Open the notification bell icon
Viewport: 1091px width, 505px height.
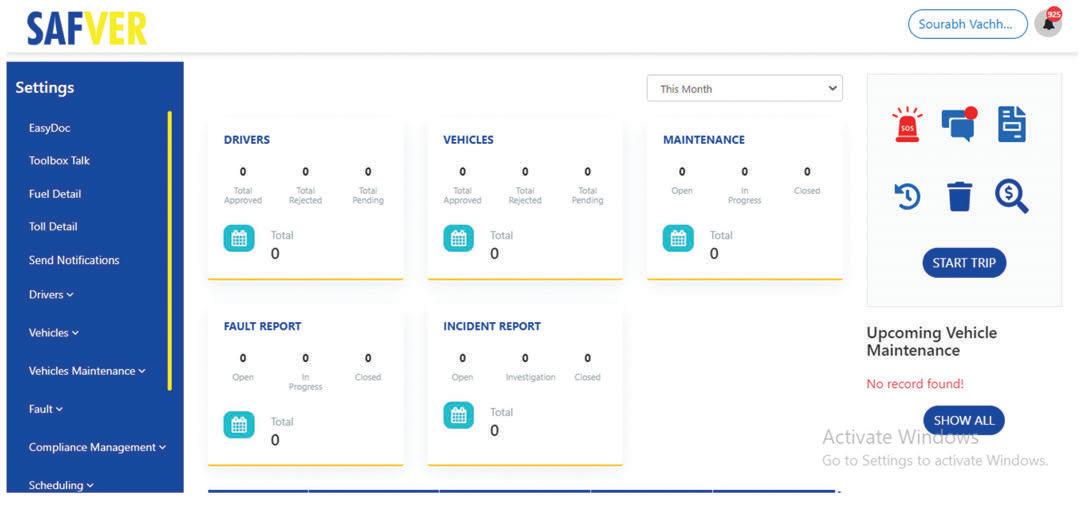tap(1049, 23)
